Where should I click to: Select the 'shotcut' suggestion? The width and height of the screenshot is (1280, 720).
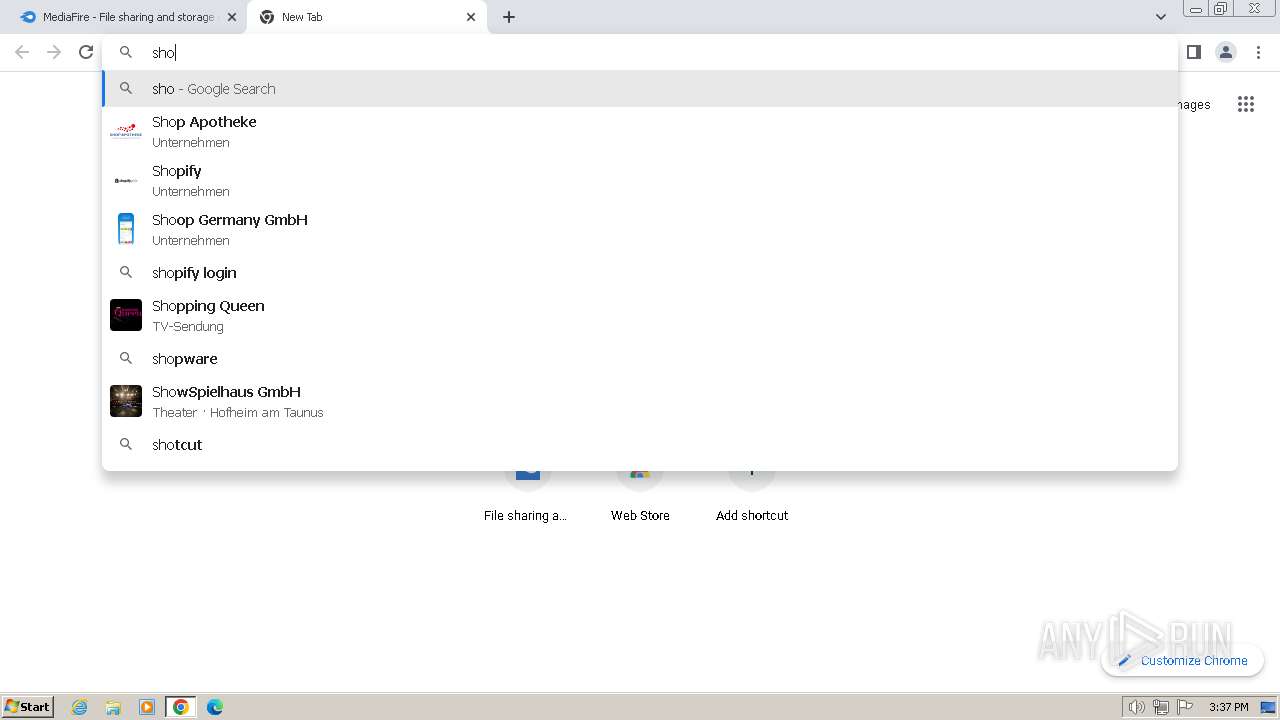[x=640, y=445]
